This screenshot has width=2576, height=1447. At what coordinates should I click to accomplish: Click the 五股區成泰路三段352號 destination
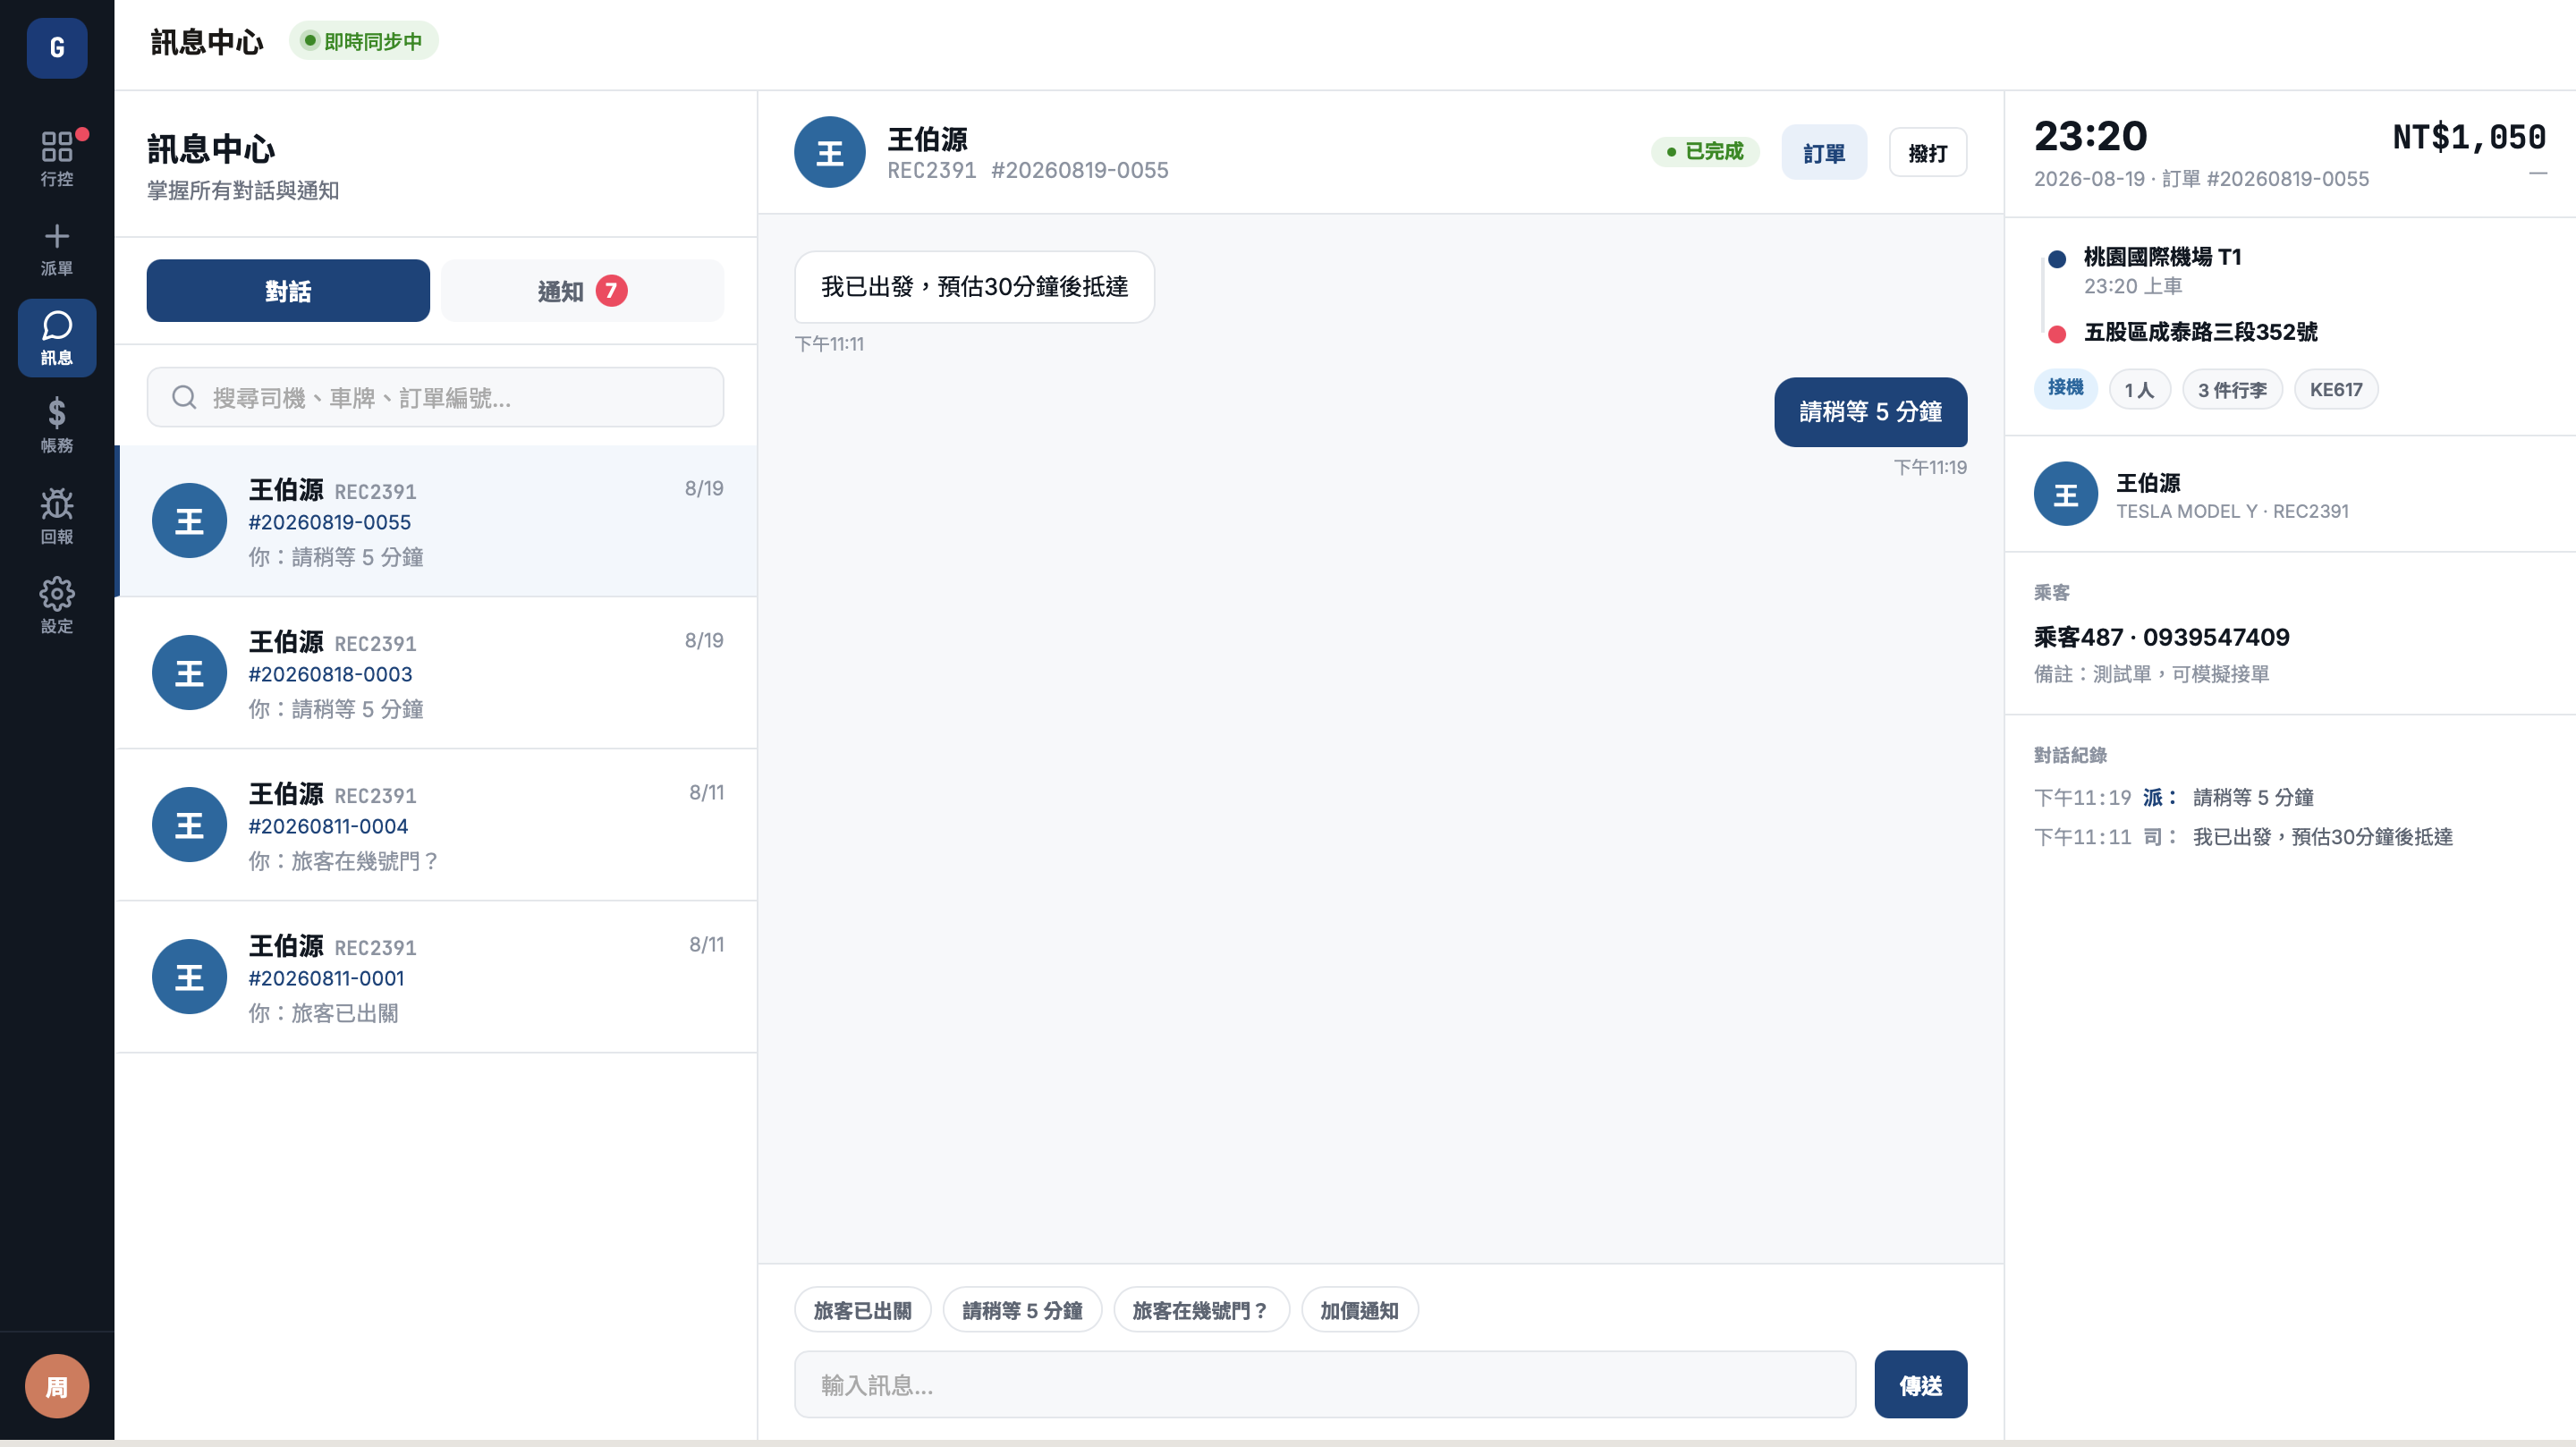[x=2200, y=332]
